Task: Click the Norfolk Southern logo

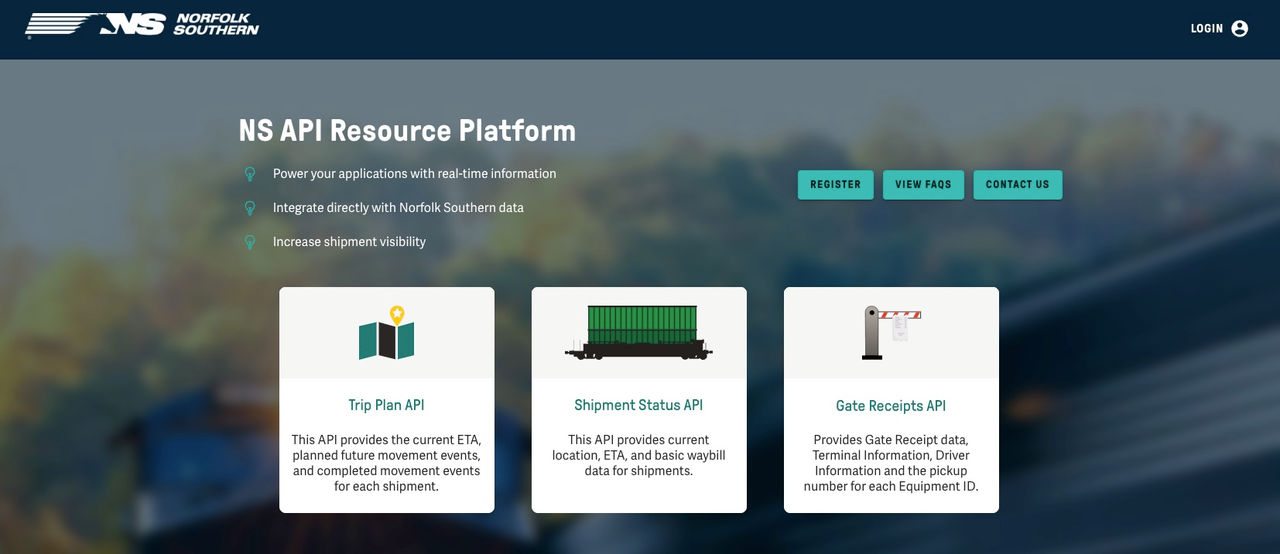Action: (142, 25)
